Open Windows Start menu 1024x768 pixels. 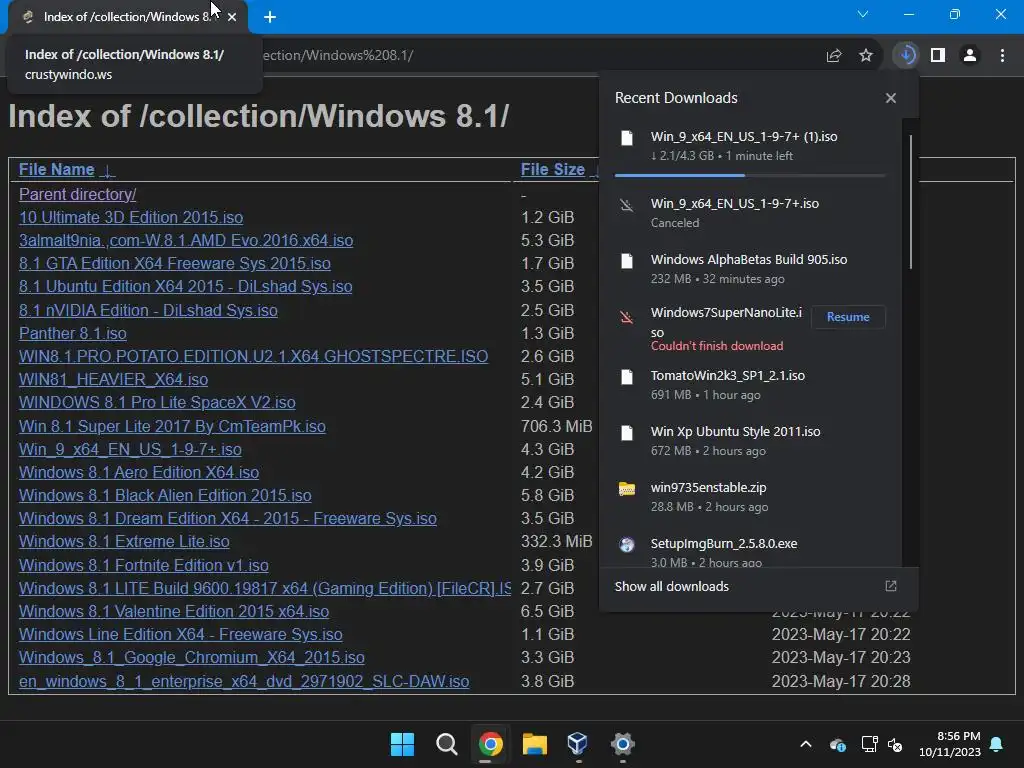[x=402, y=744]
